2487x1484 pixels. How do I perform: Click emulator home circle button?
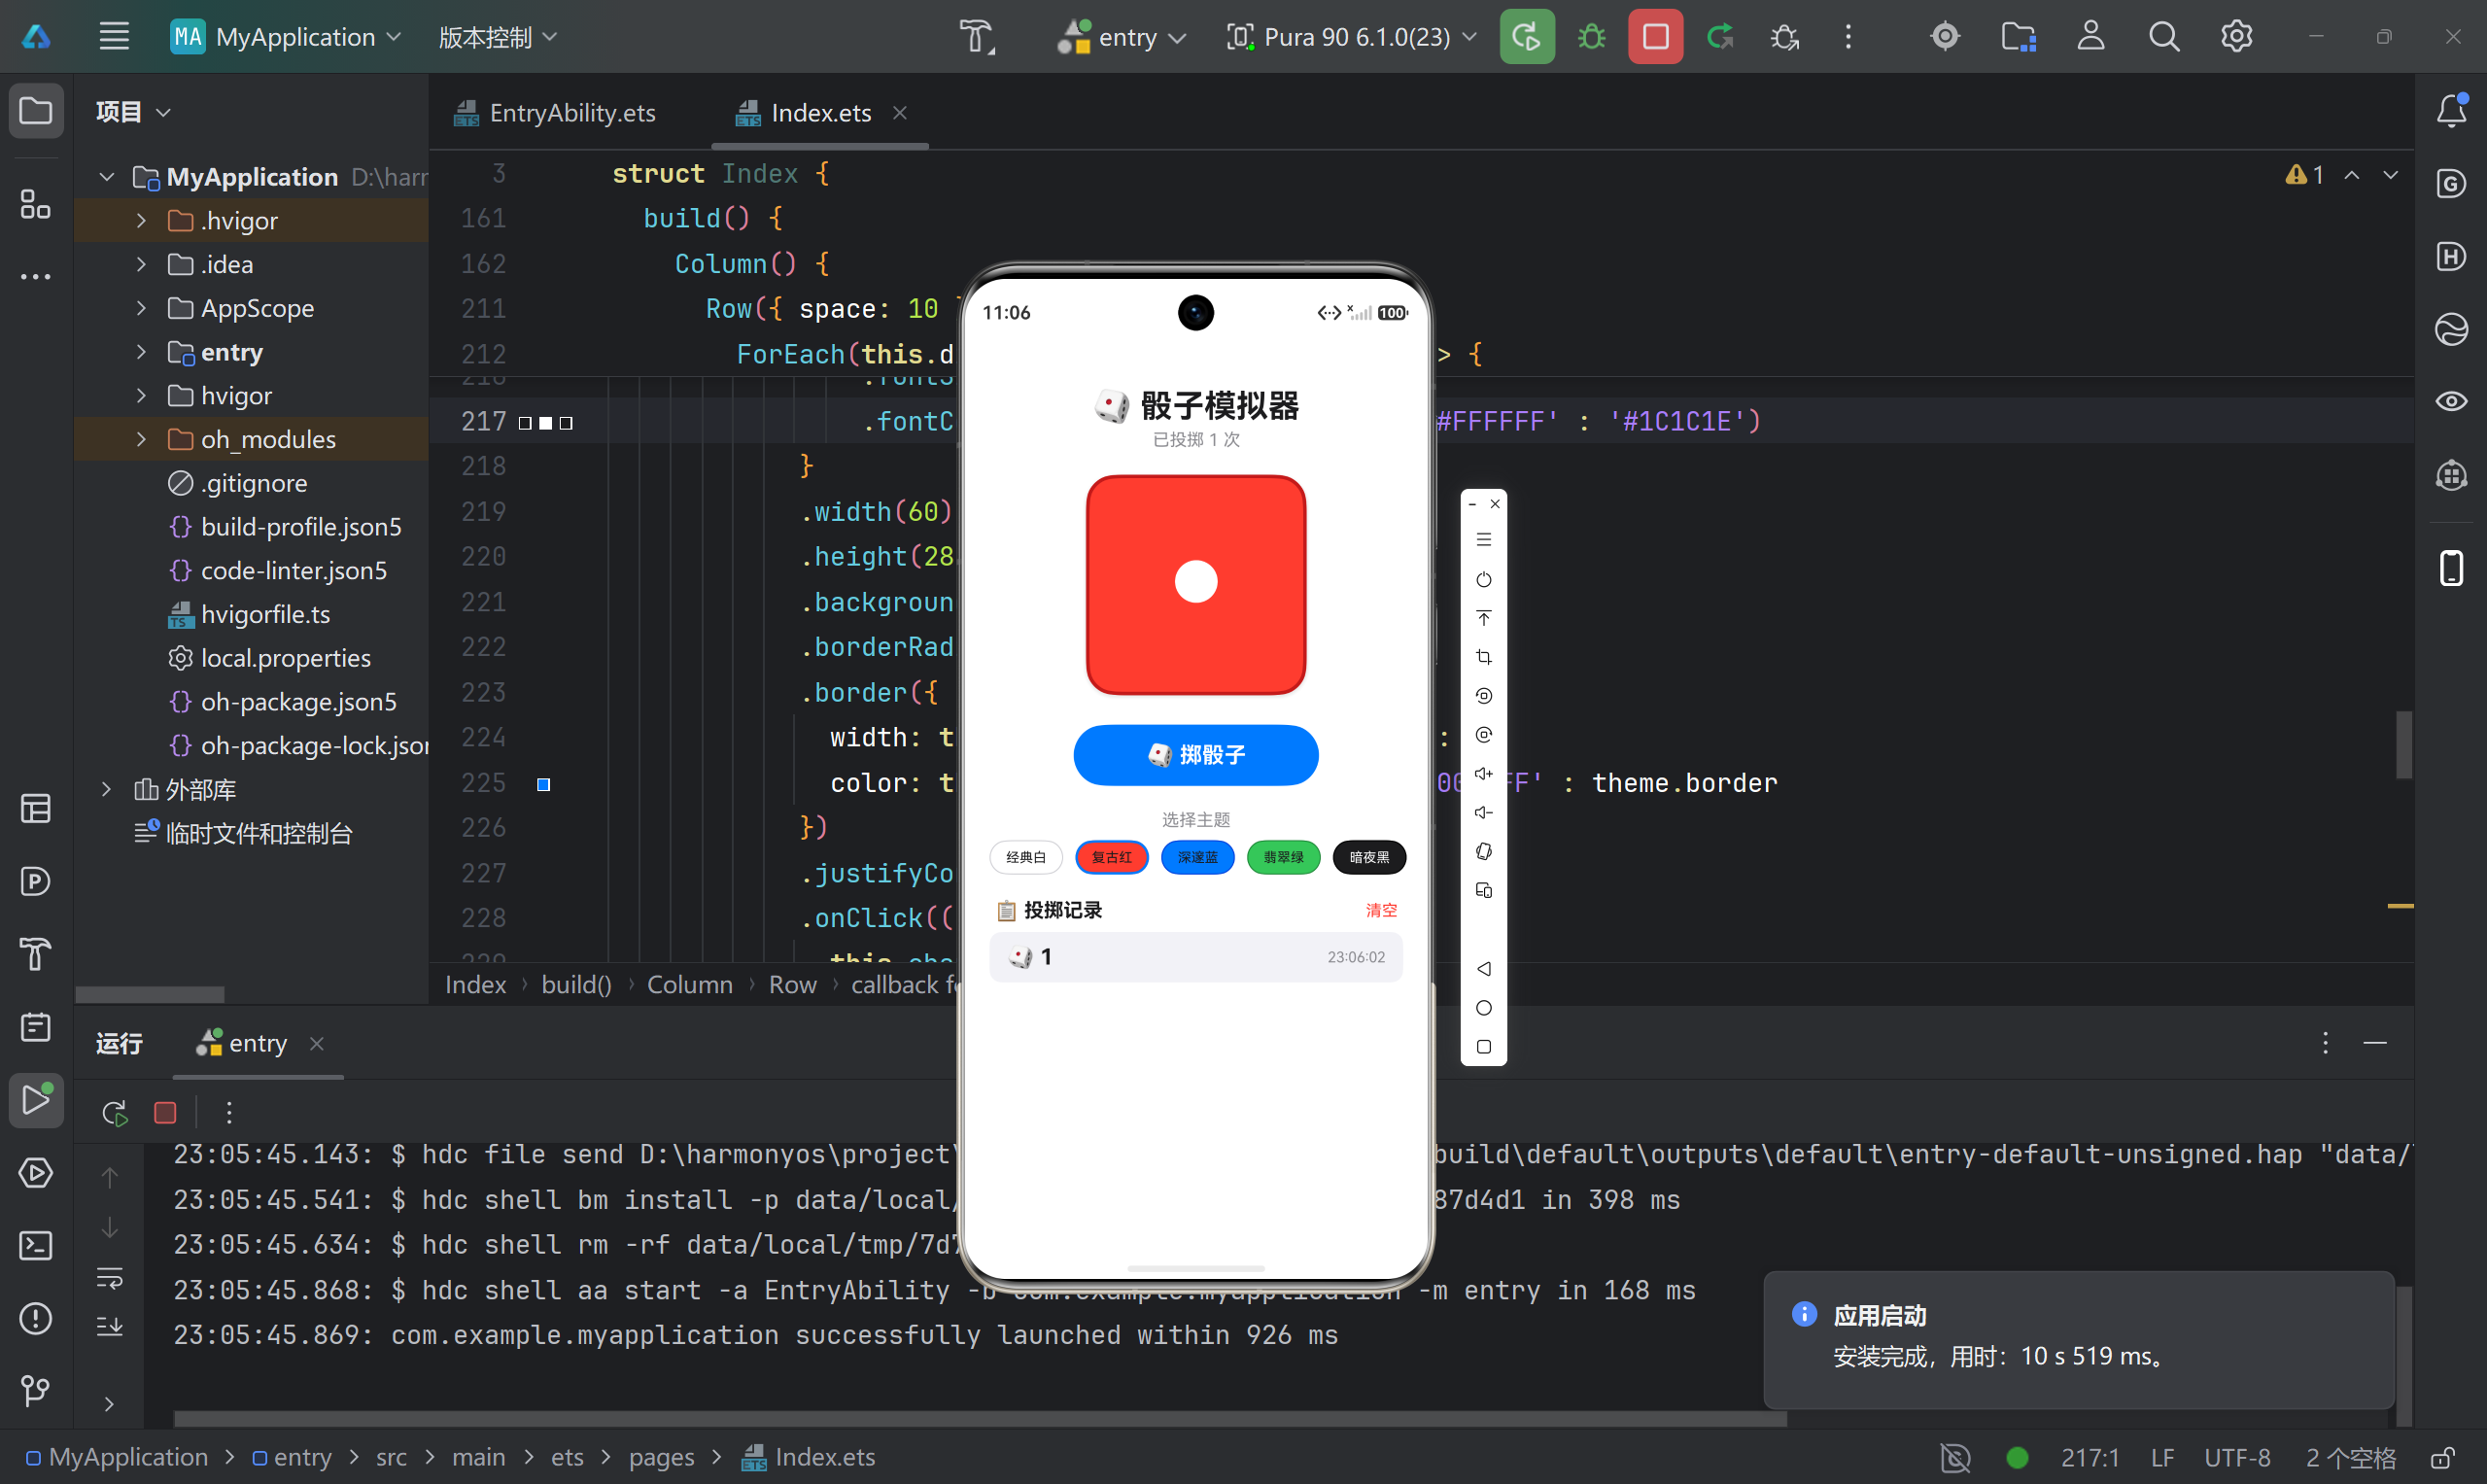click(1483, 1008)
